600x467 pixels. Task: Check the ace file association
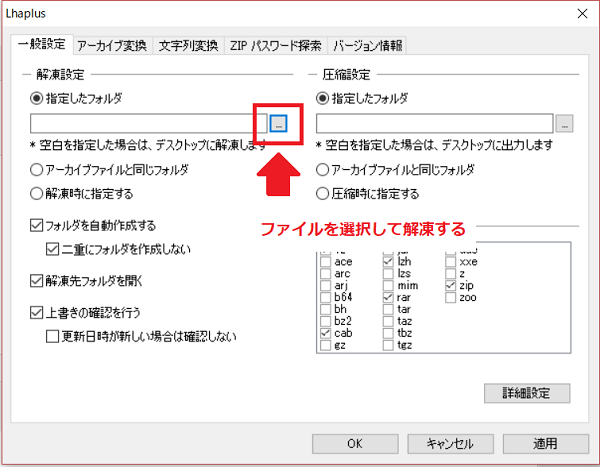click(326, 262)
